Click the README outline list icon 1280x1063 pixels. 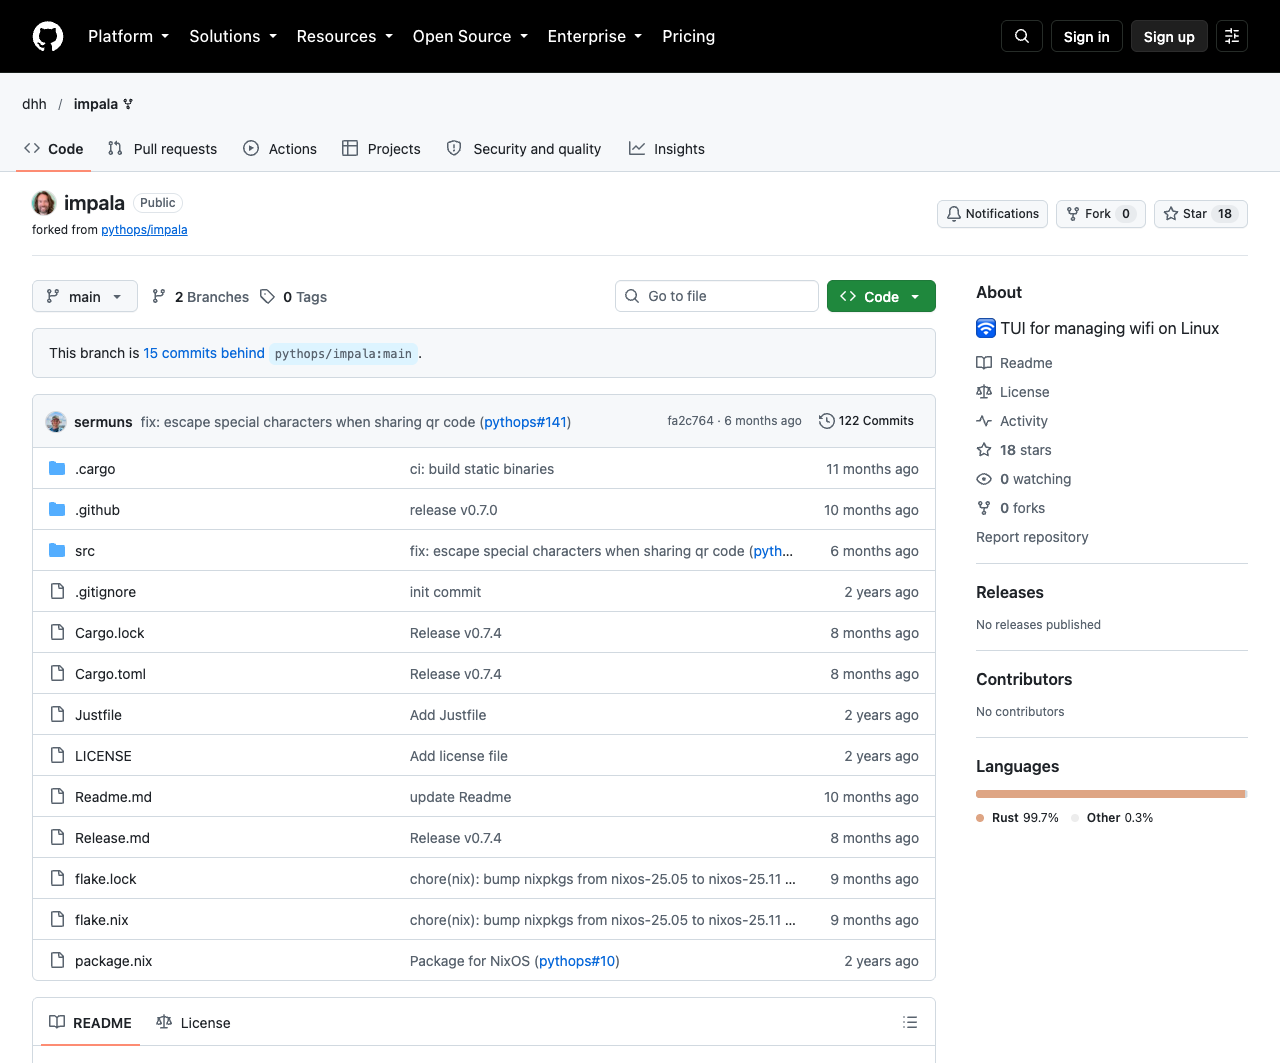(910, 1022)
